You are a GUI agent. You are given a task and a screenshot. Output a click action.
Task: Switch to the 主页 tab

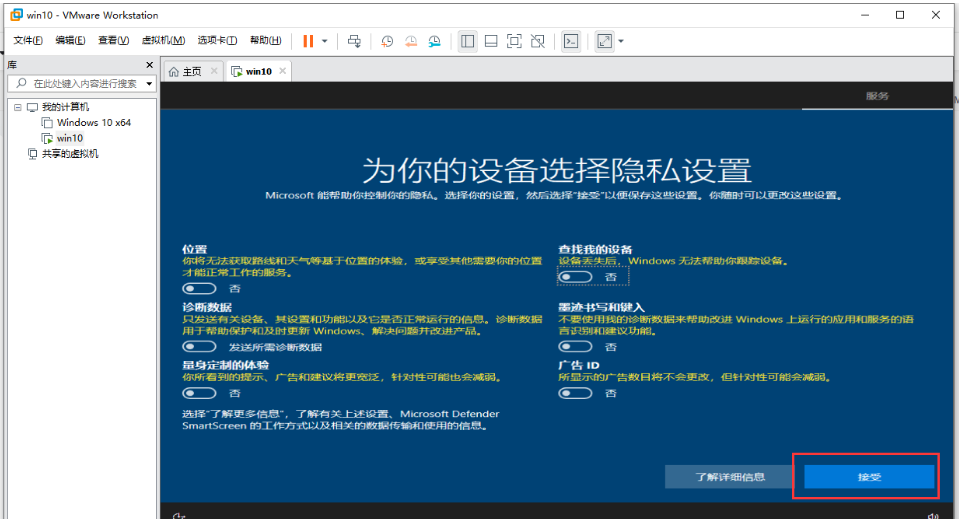192,72
